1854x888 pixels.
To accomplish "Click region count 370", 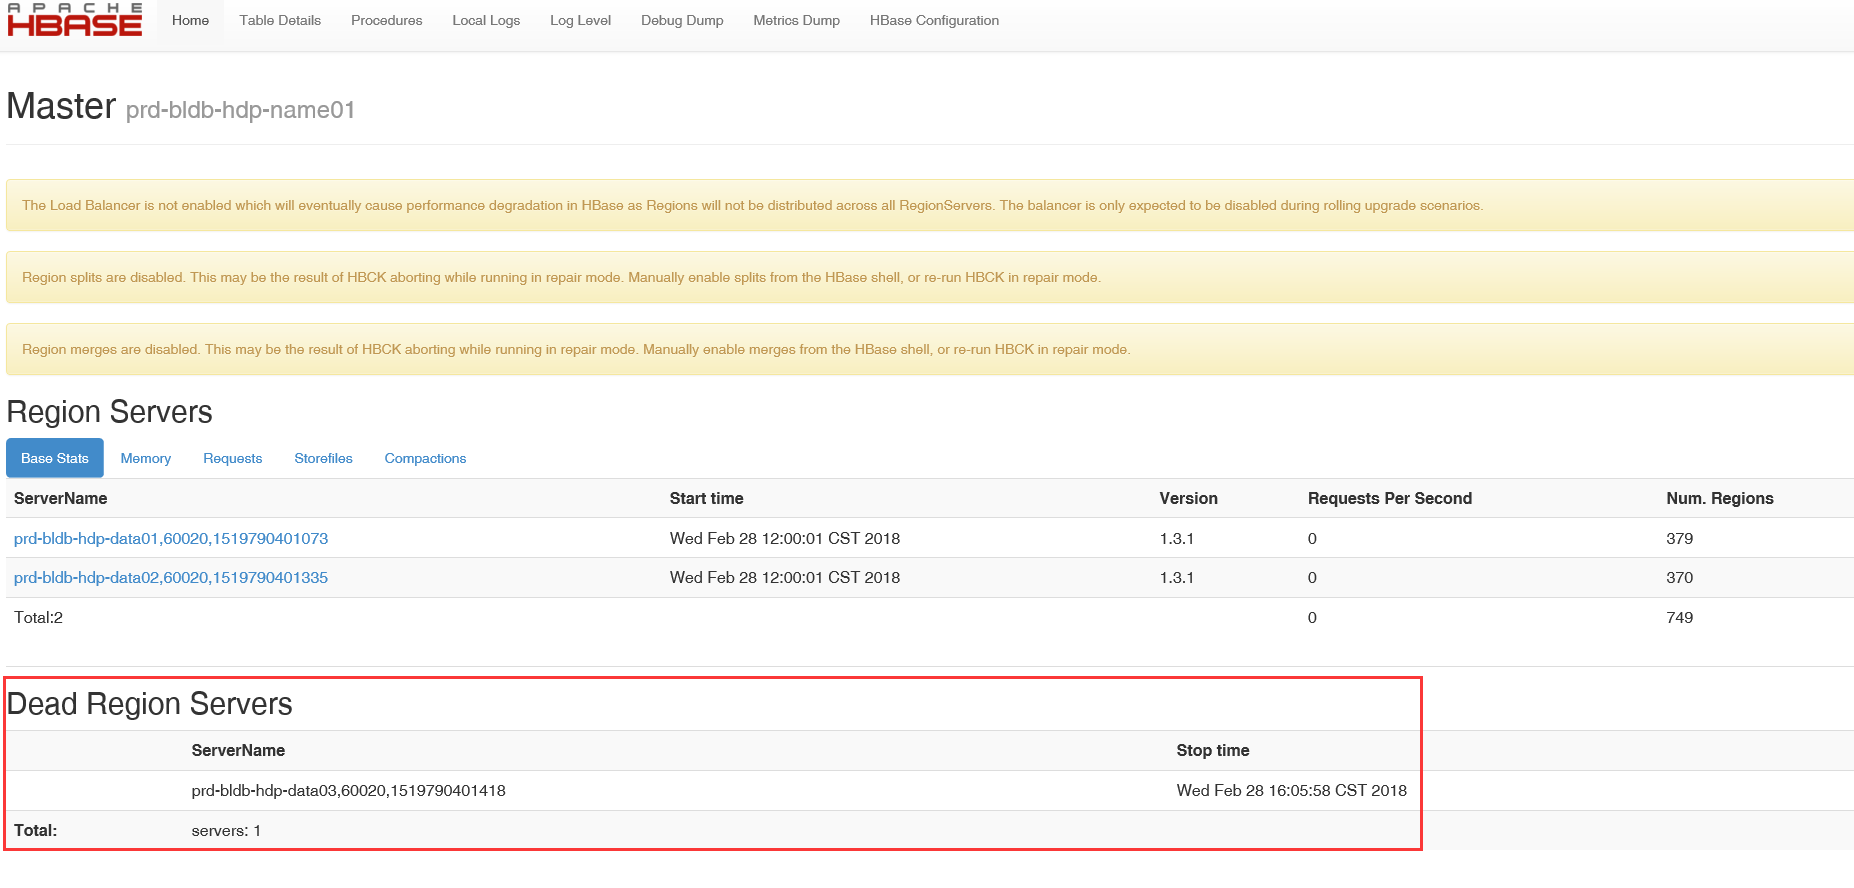I will point(1679,577).
